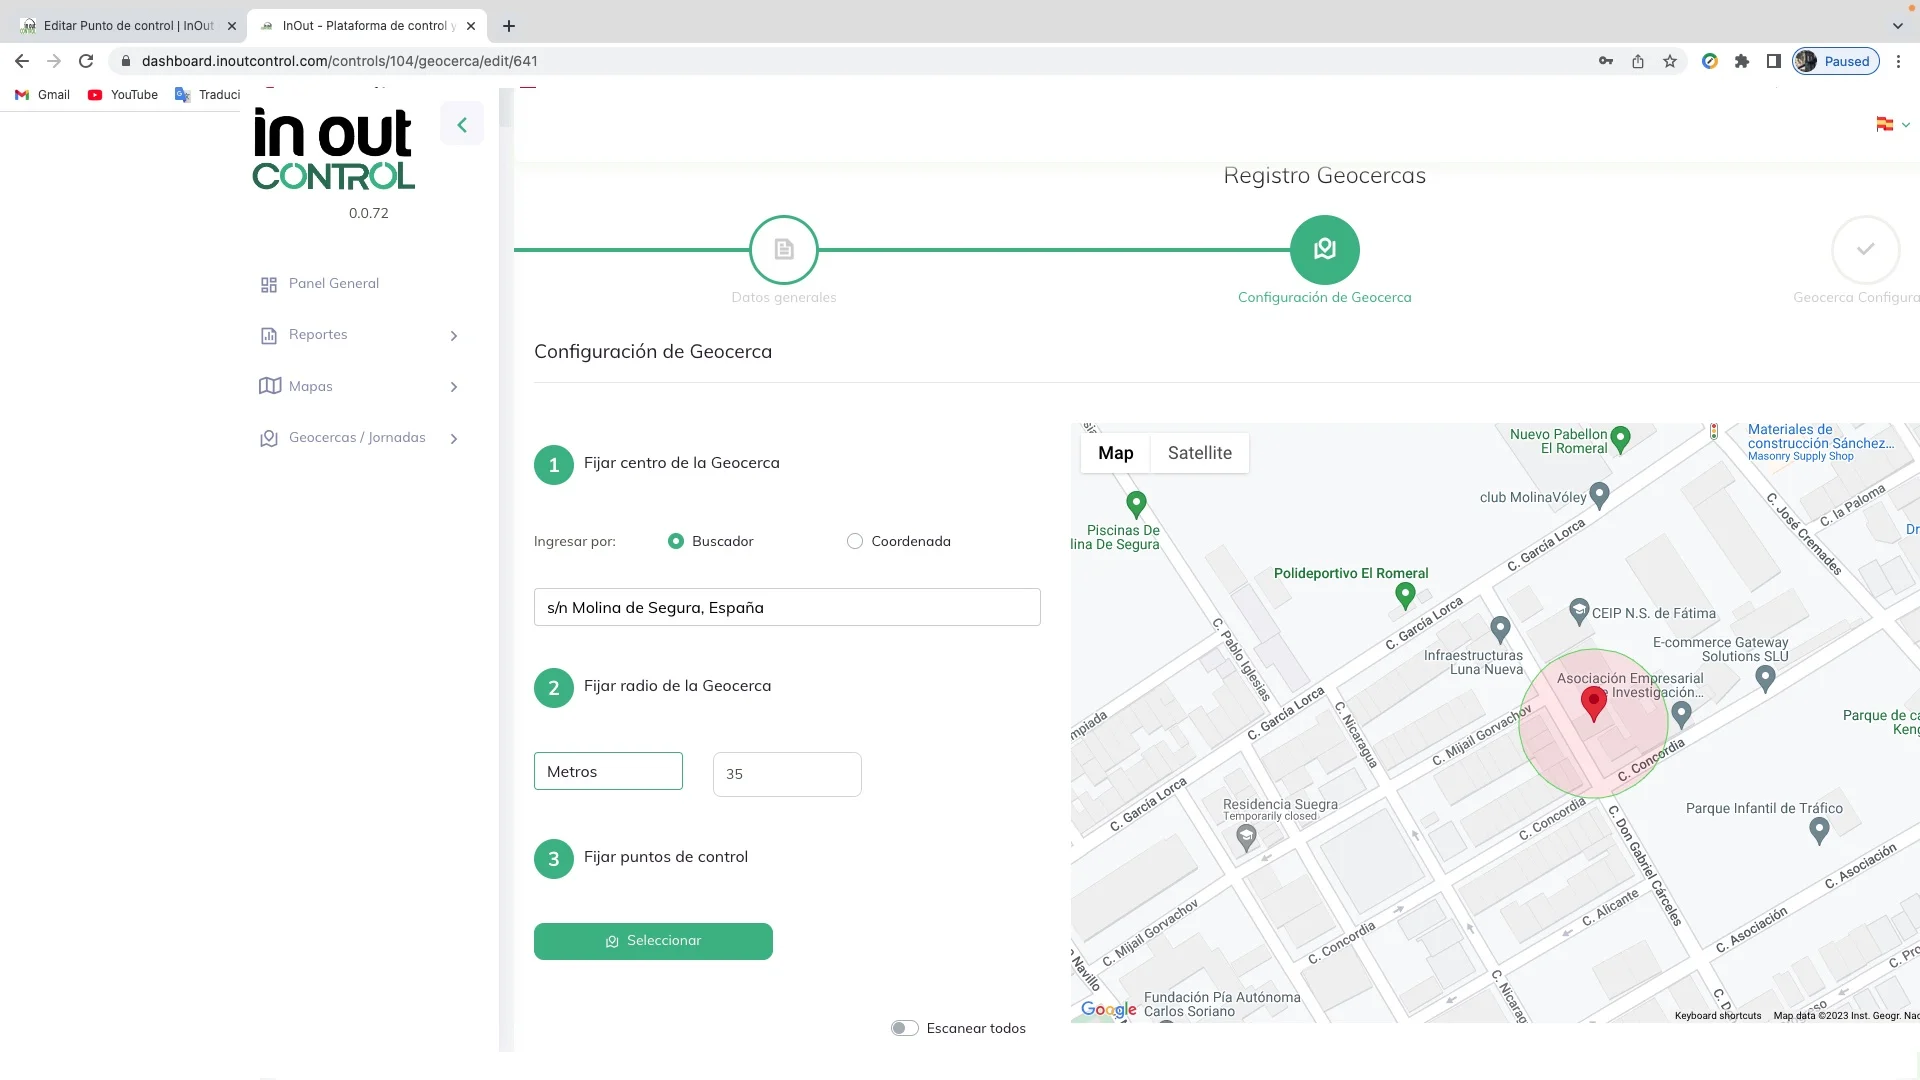The image size is (1920, 1080).
Task: Switch map to Satellite view
Action: click(1200, 453)
